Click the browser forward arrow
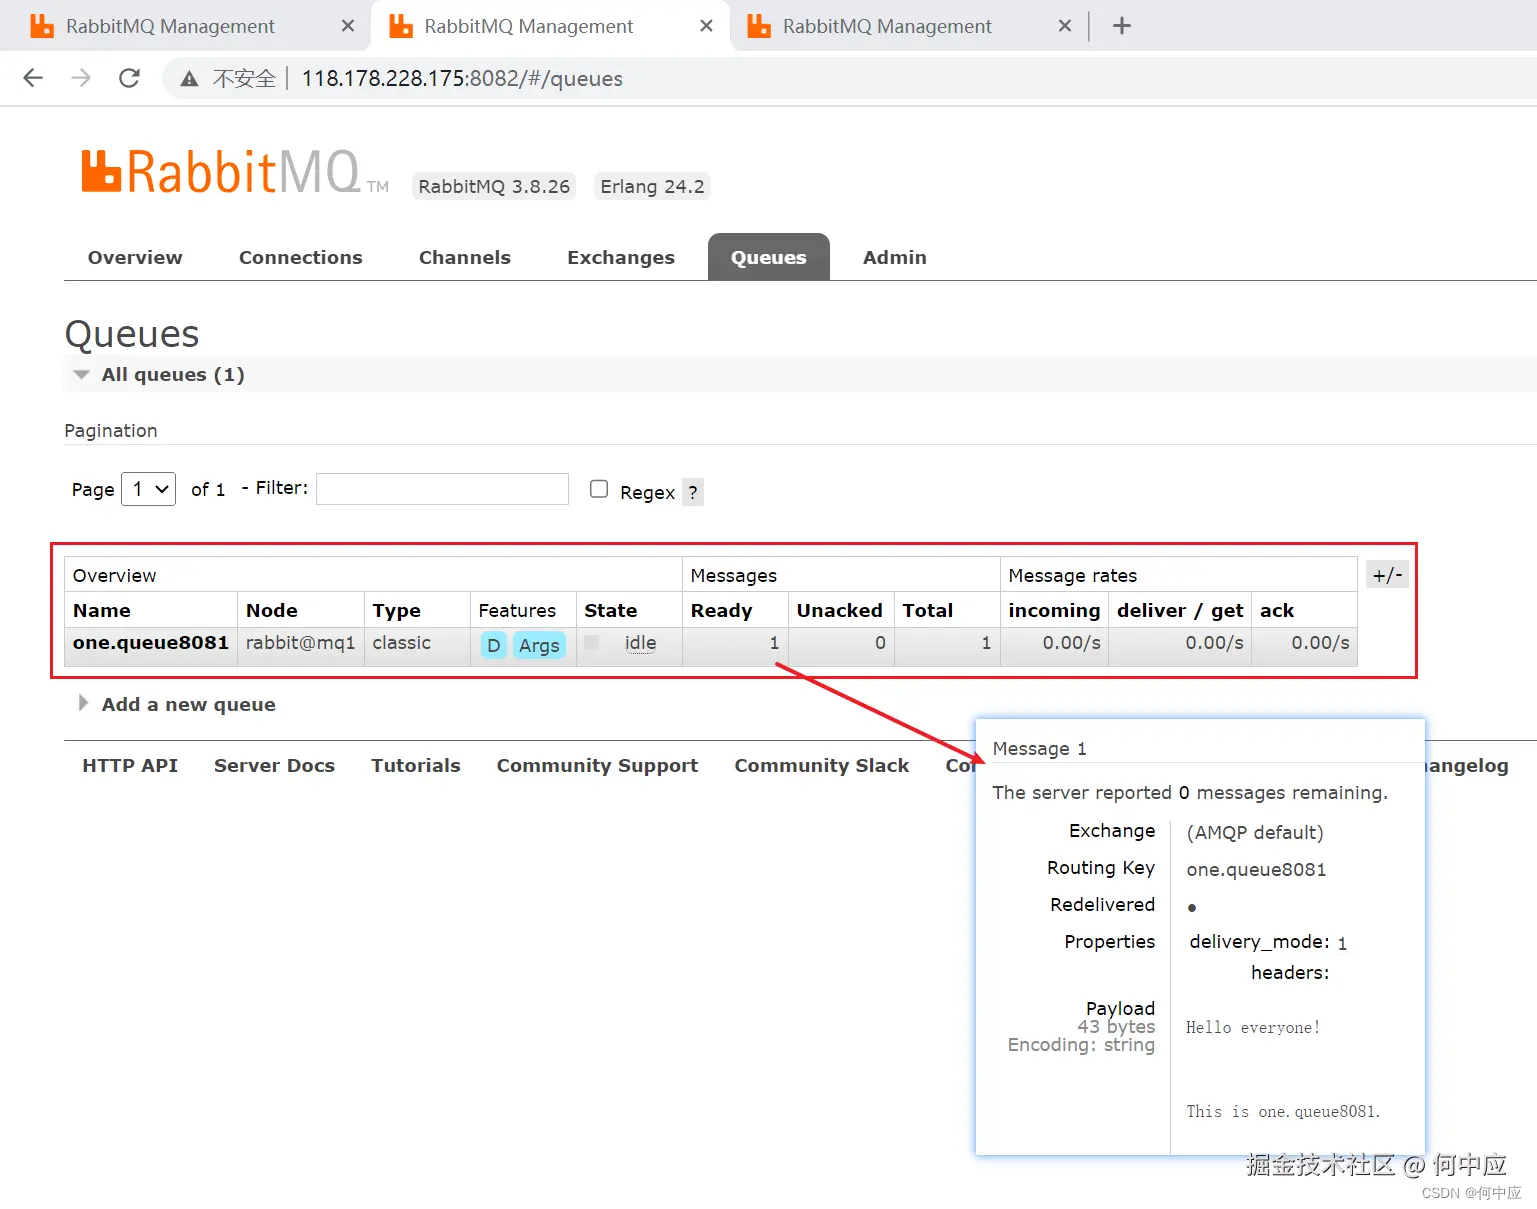Image resolution: width=1537 pixels, height=1209 pixels. point(81,78)
